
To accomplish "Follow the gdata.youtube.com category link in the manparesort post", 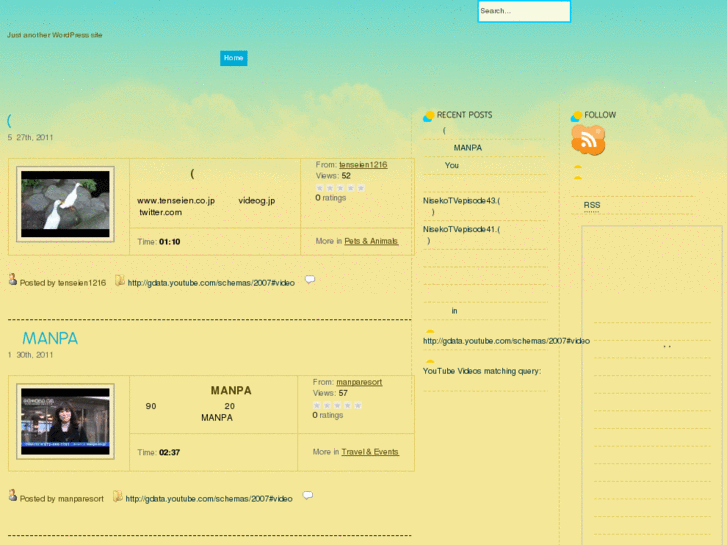I will tap(209, 499).
